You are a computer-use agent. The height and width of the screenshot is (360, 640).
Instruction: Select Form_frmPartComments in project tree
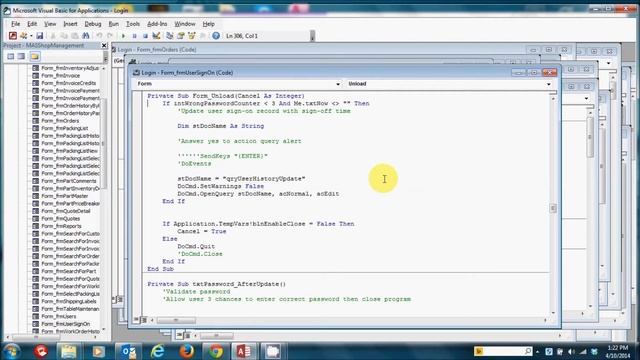69,181
